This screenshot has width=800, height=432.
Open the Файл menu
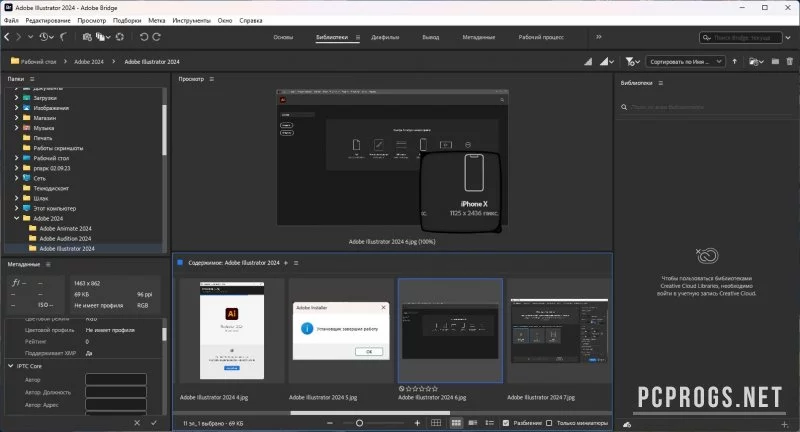(11, 20)
